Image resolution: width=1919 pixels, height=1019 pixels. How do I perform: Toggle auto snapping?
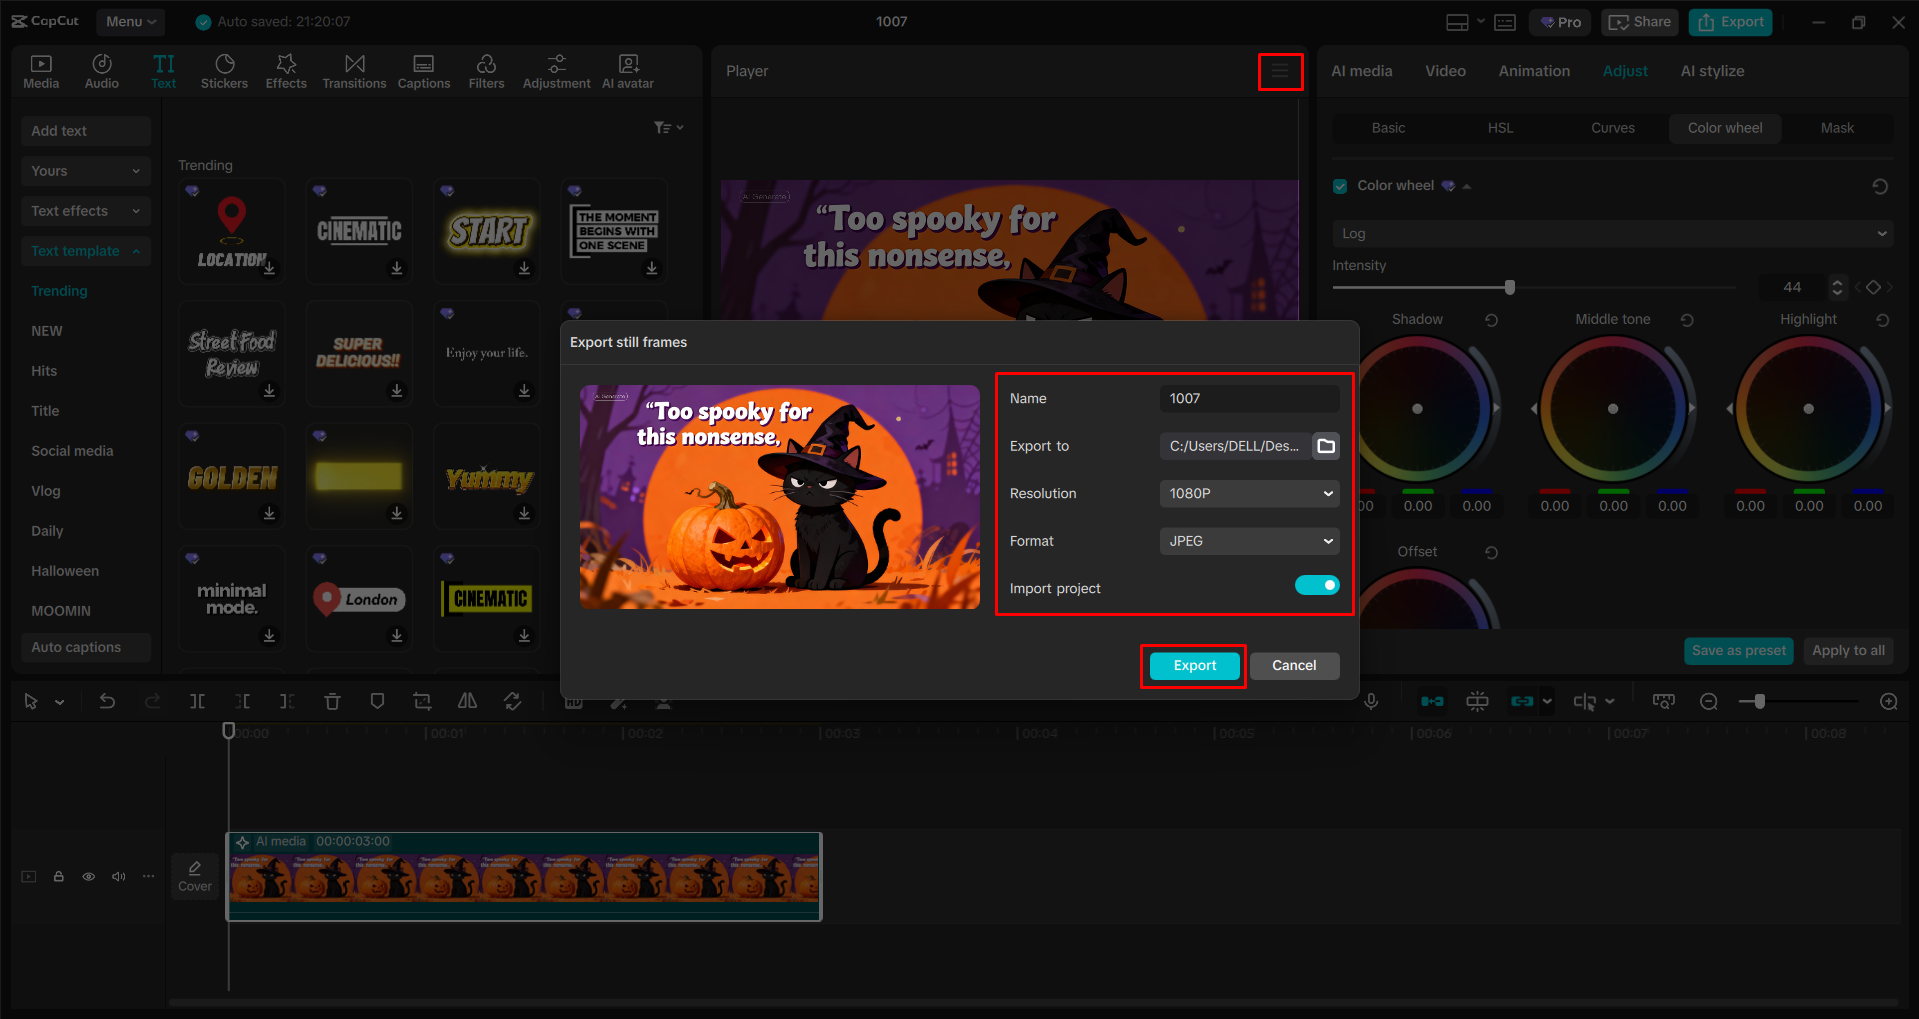click(1477, 702)
